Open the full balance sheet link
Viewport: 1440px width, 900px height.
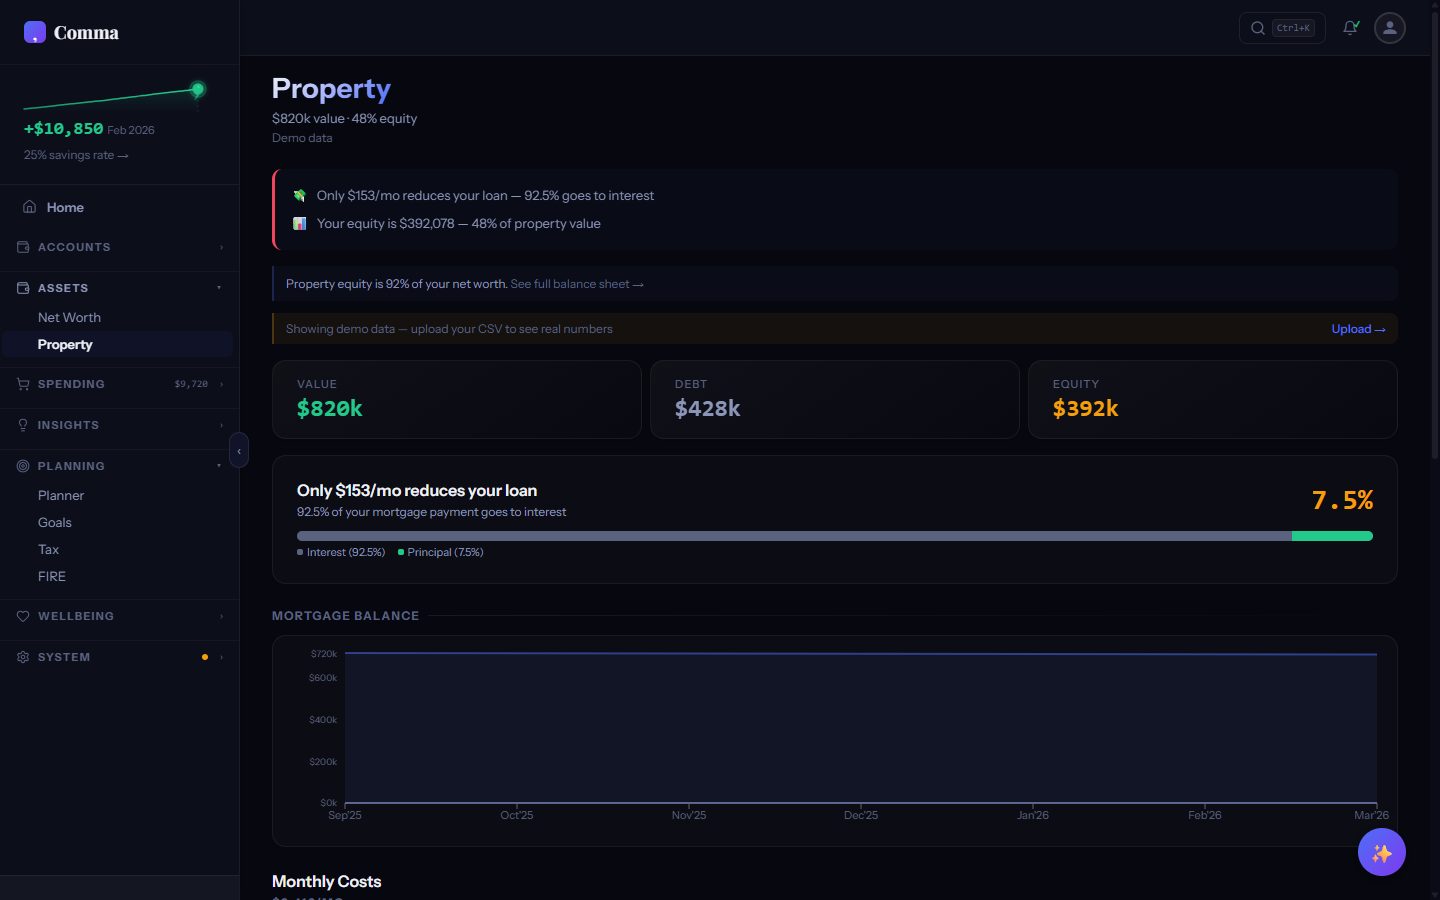point(577,284)
